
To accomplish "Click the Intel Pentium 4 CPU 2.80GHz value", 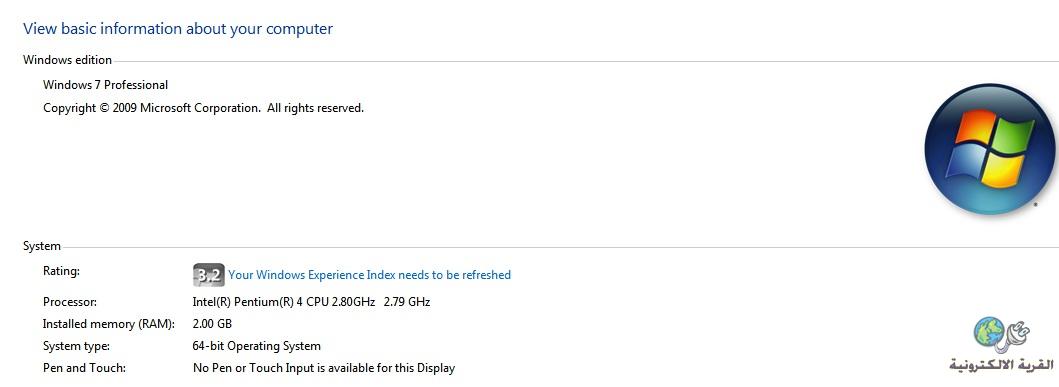I will [x=284, y=302].
